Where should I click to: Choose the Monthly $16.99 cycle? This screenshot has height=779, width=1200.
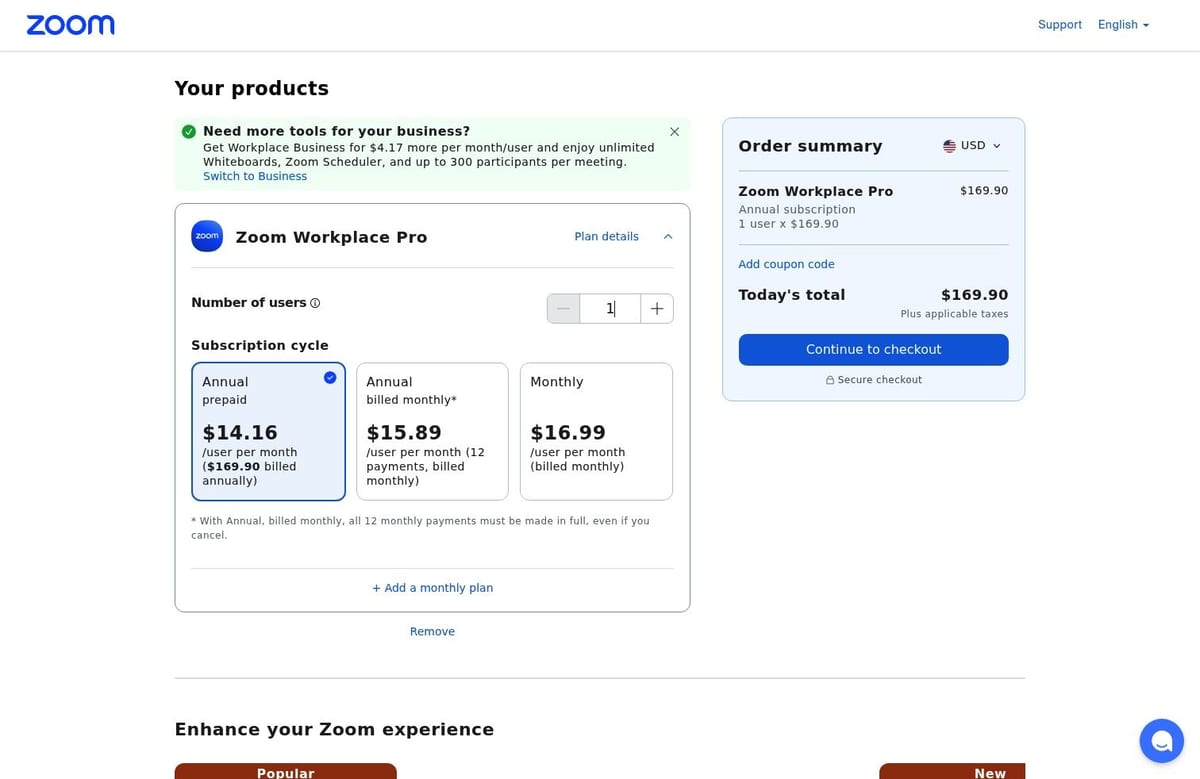(x=596, y=431)
